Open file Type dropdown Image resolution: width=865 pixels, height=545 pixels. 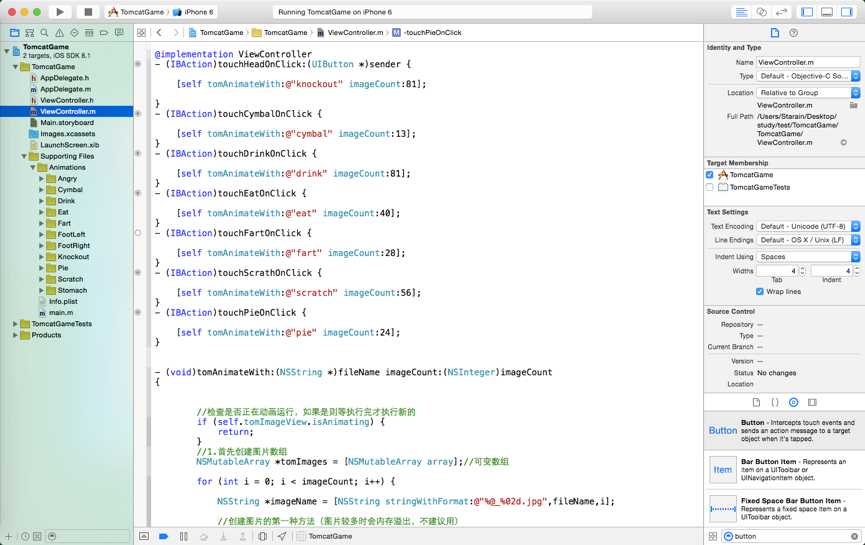[x=808, y=76]
